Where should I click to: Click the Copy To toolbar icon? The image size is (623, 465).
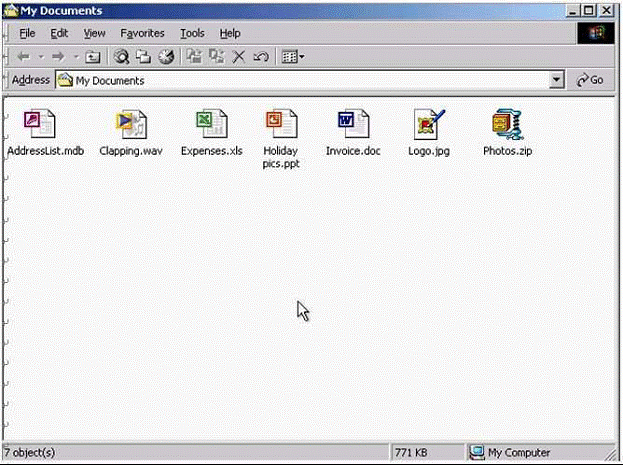click(217, 57)
